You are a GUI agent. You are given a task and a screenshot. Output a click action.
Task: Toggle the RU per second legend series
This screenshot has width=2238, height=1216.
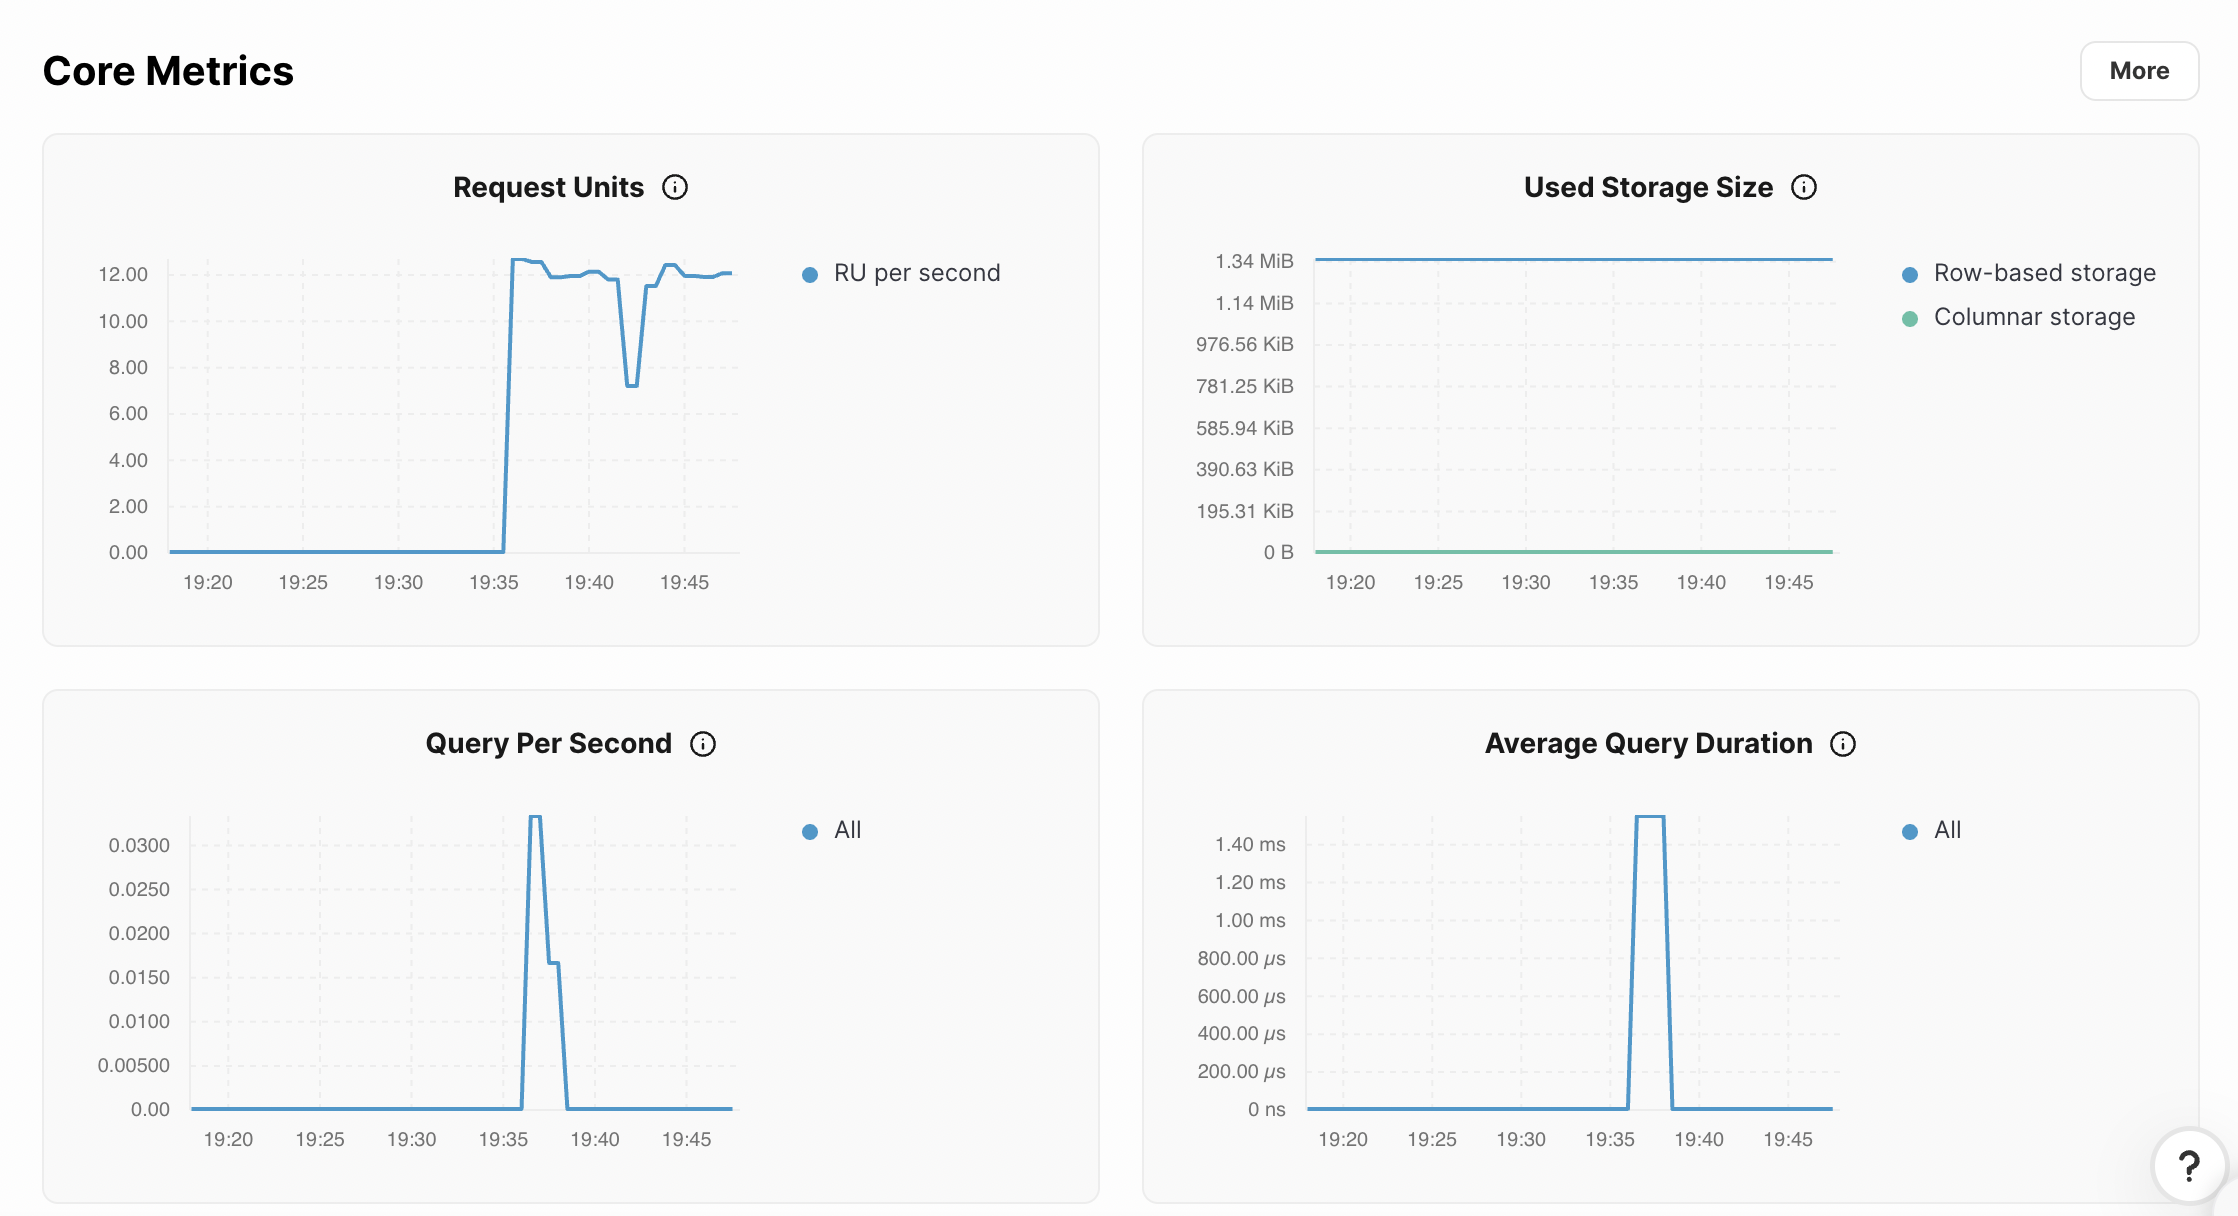[916, 273]
